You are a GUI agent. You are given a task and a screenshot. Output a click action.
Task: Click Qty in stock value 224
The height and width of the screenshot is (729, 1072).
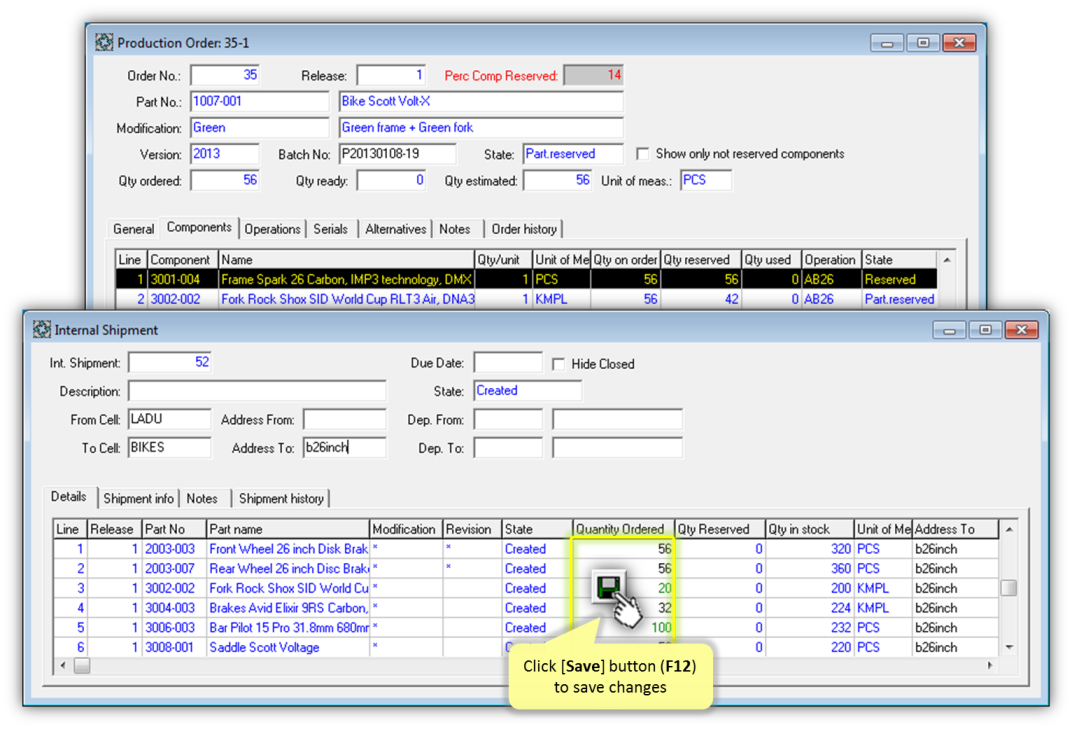pos(840,608)
